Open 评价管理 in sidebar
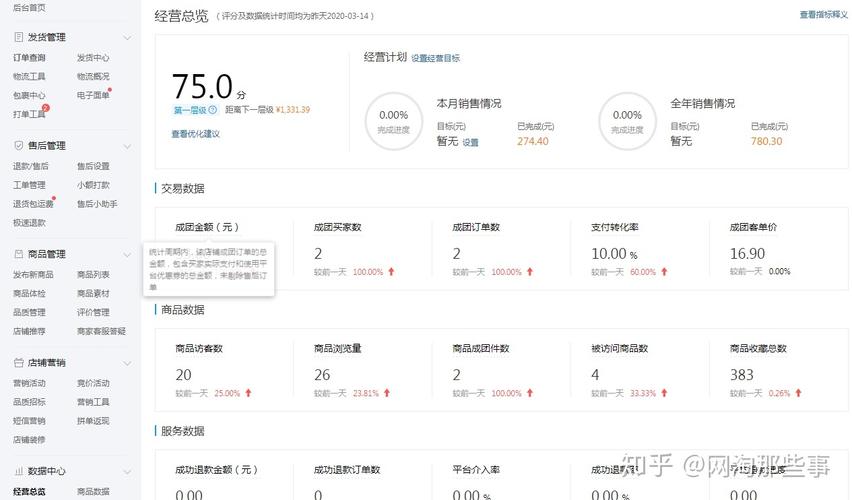 click(93, 312)
